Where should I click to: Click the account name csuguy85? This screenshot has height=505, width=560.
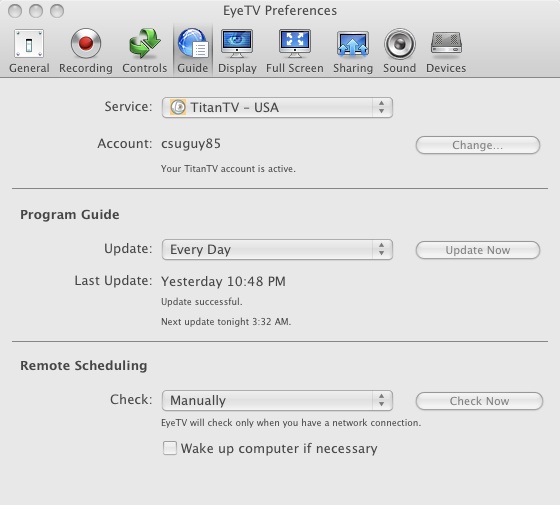point(191,144)
